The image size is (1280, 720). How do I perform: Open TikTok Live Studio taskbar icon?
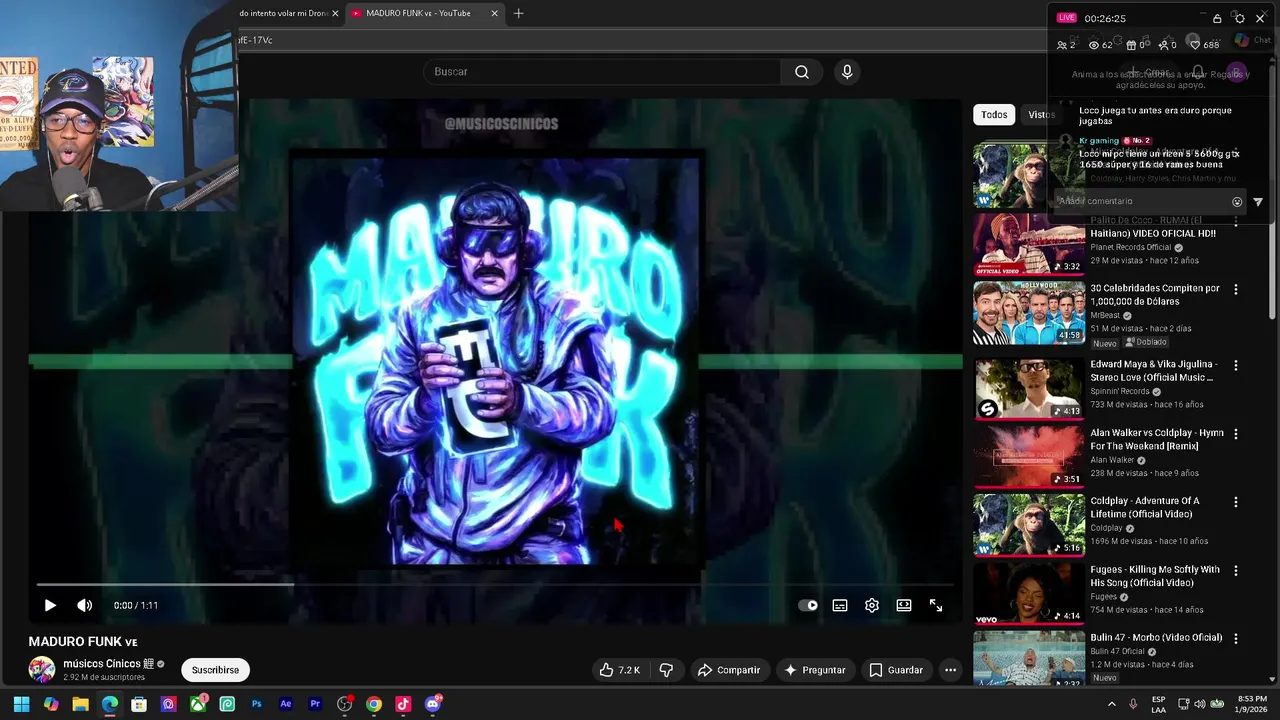pos(403,704)
